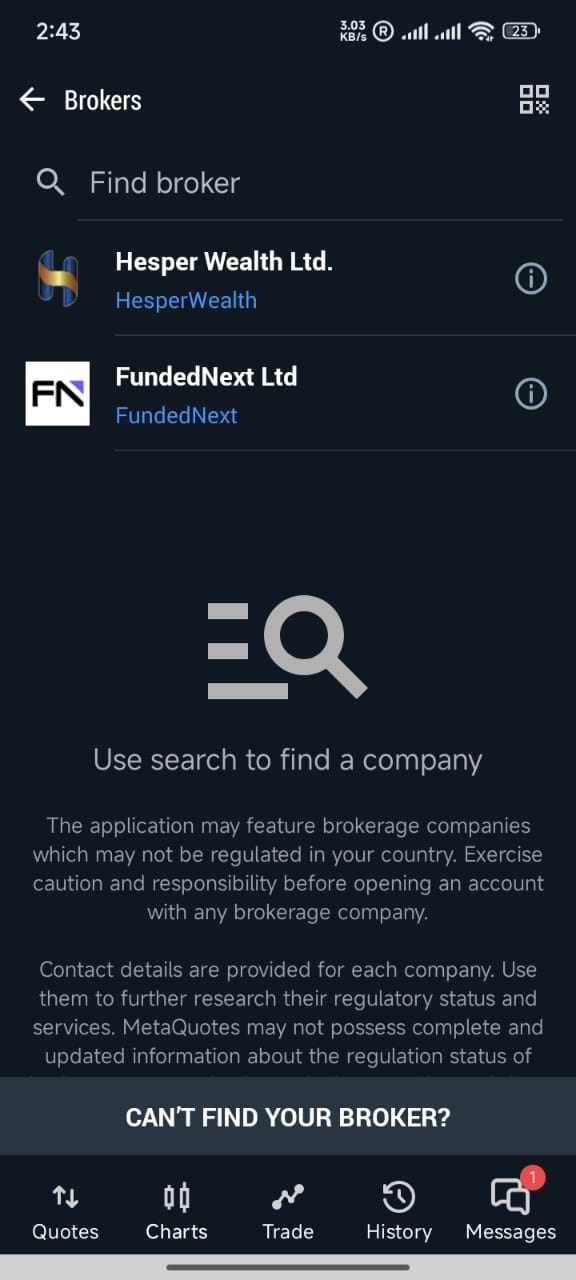576x1280 pixels.
Task: Open info for Hesper Wealth Ltd.
Action: [530, 279]
